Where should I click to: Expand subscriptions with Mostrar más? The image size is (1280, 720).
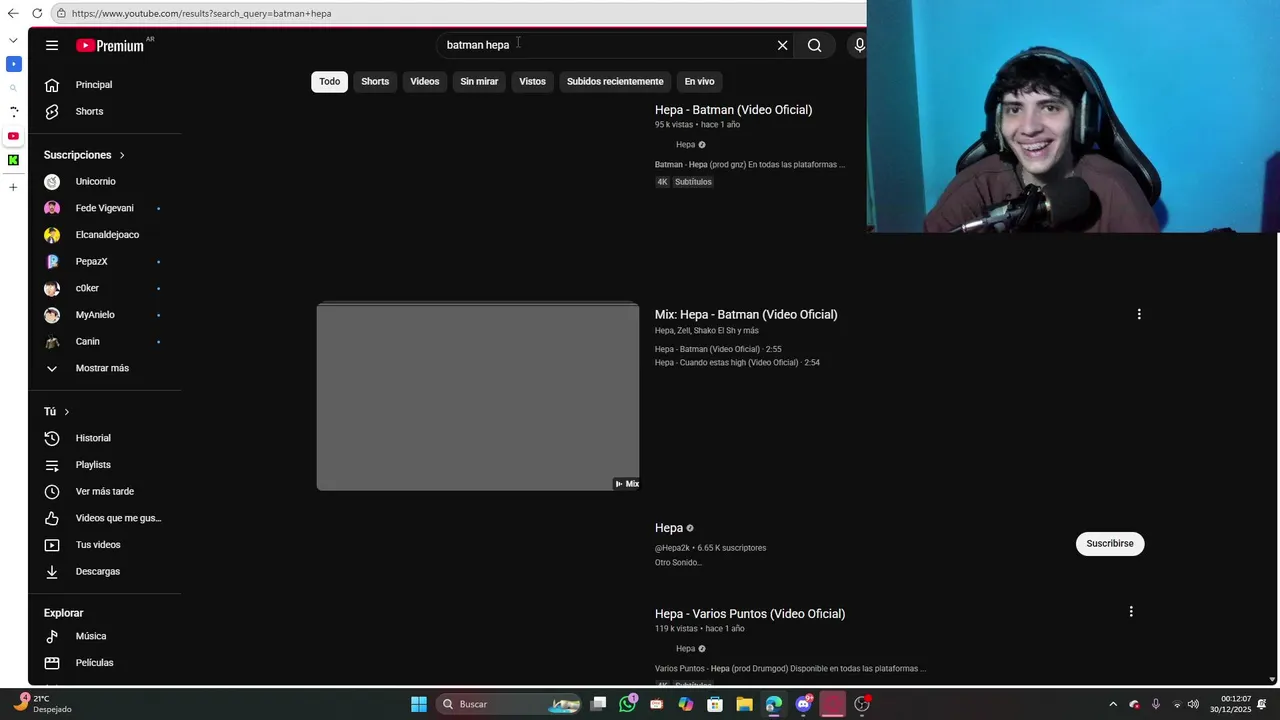pyautogui.click(x=101, y=368)
